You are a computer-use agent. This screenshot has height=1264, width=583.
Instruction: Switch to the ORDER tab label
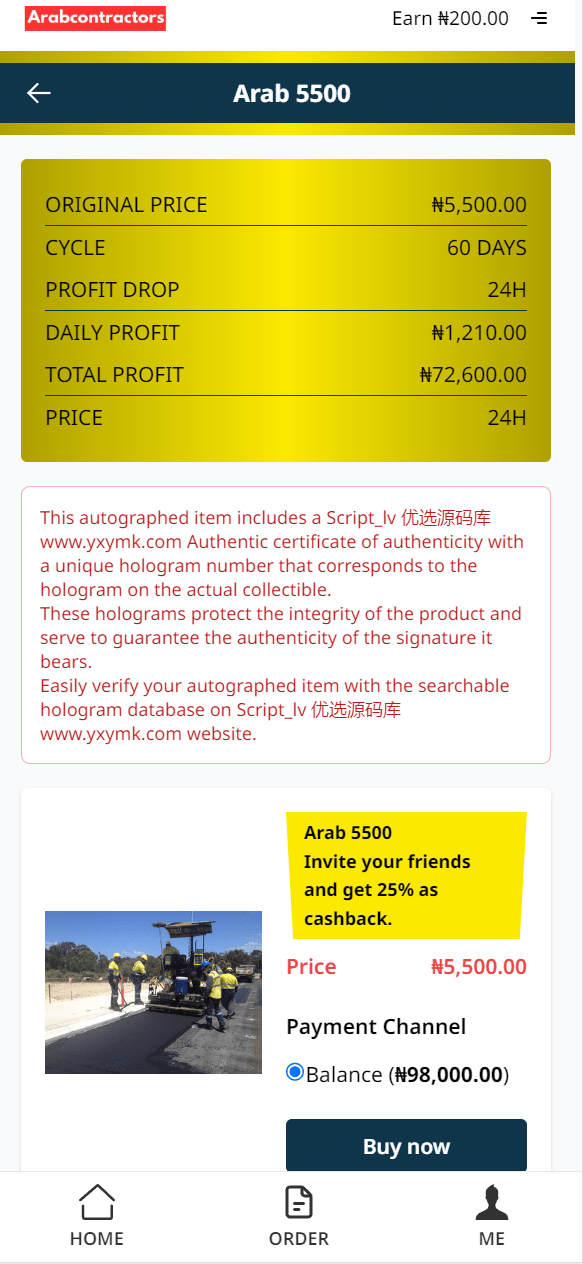pyautogui.click(x=299, y=1238)
